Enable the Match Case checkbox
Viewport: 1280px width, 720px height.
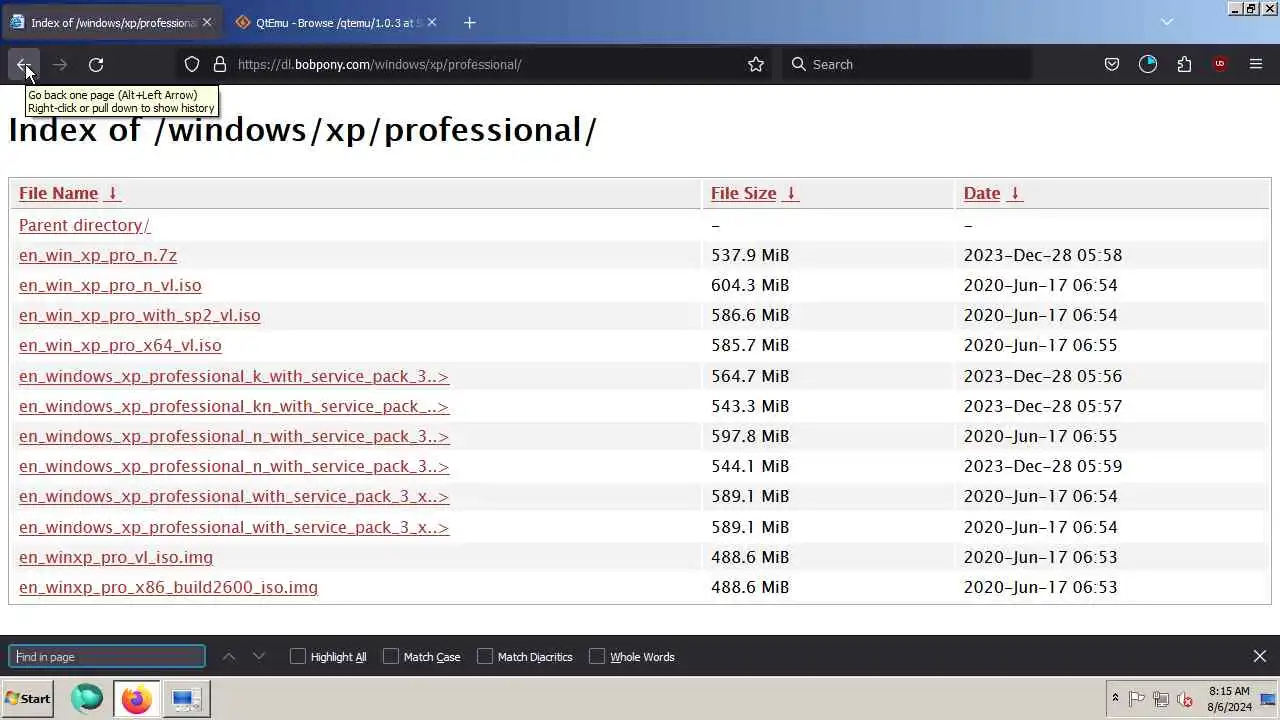[x=391, y=656]
